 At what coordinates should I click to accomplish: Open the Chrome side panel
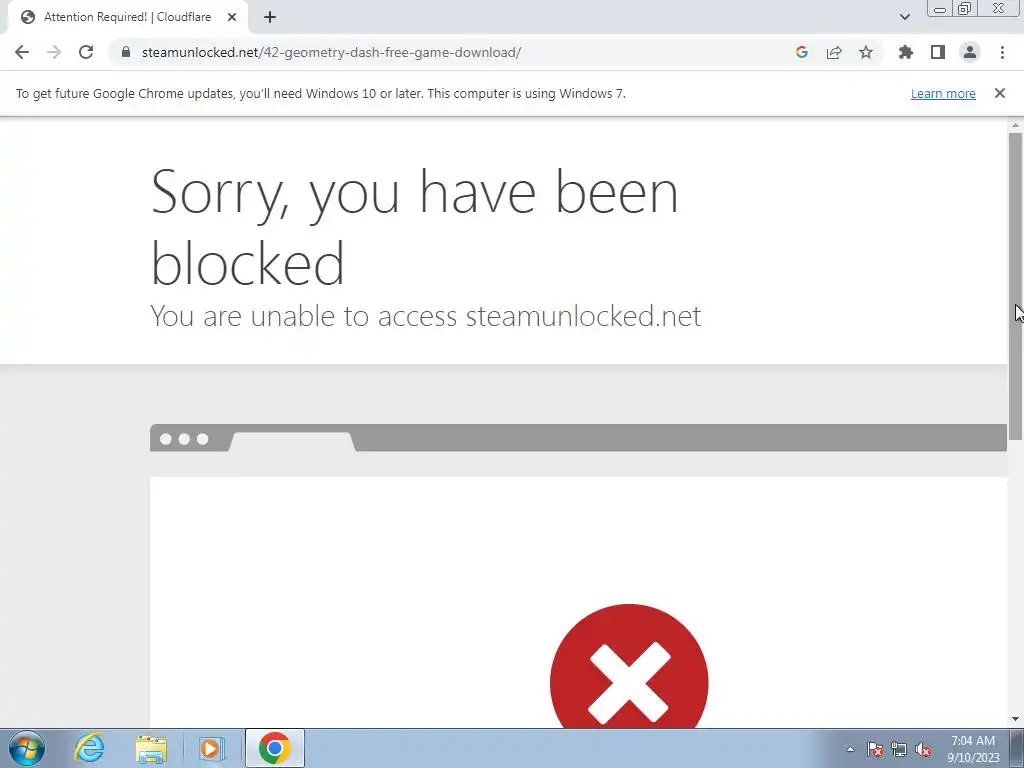(938, 52)
